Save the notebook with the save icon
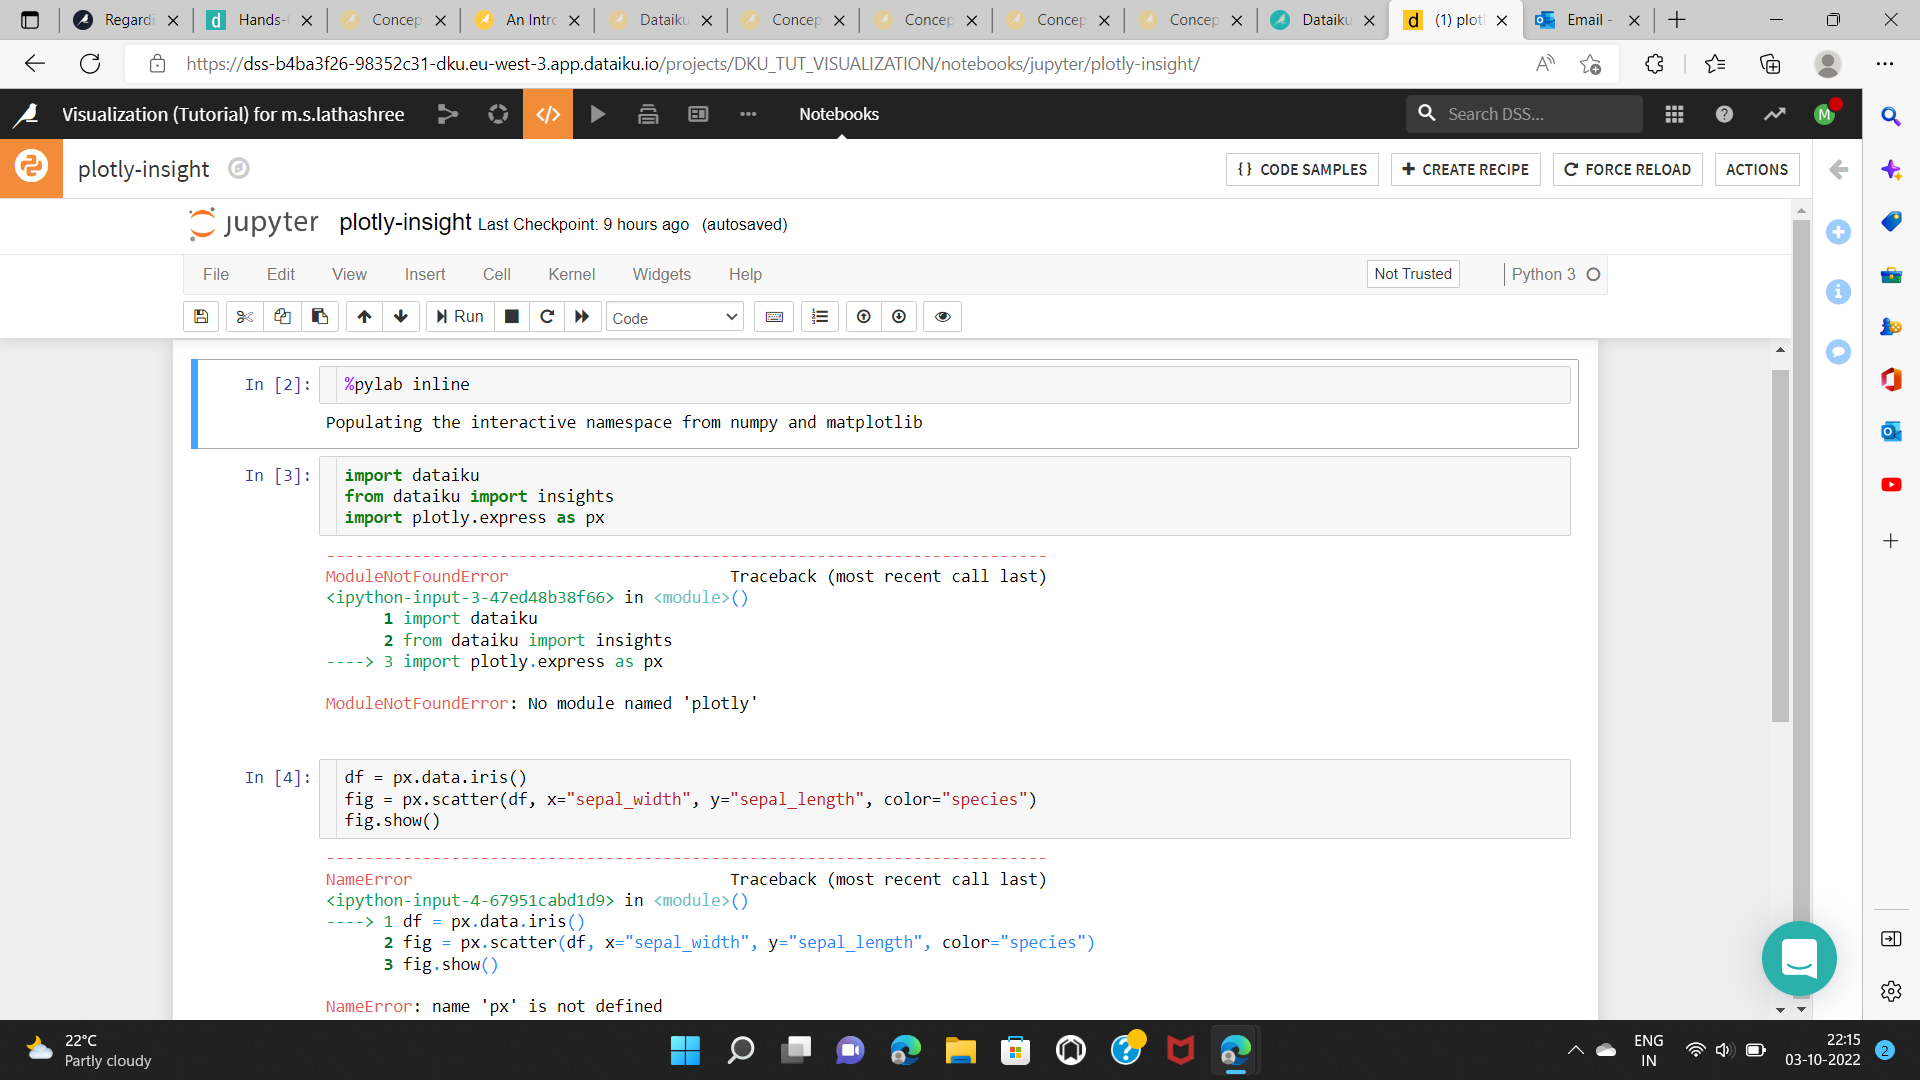Screen dimensions: 1920x1080 pos(200,316)
